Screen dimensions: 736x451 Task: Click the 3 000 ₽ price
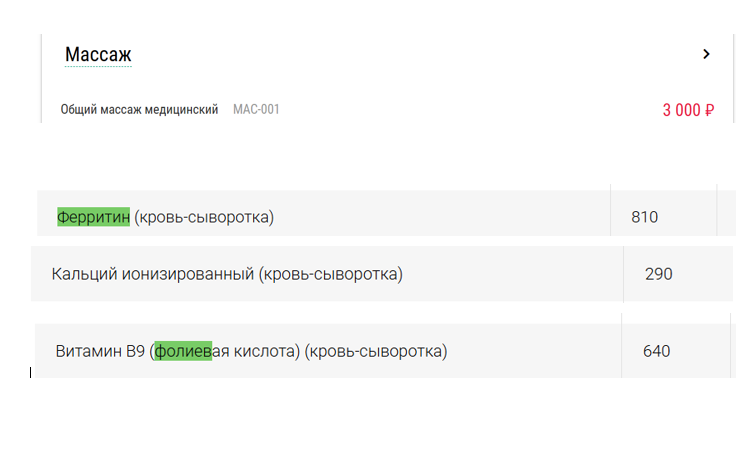click(687, 110)
